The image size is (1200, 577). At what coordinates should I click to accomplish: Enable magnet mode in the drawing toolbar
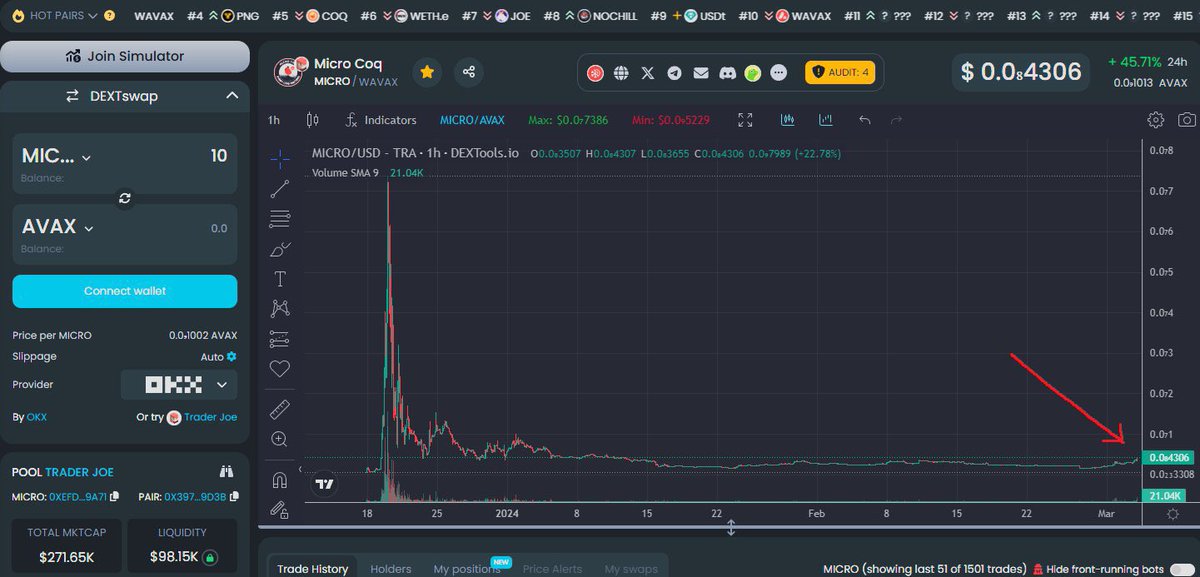279,478
